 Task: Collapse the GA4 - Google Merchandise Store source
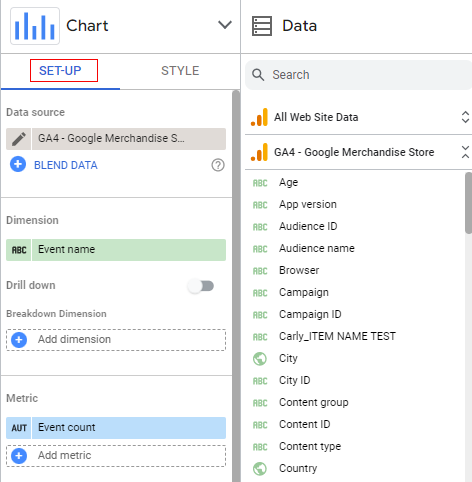[x=465, y=152]
